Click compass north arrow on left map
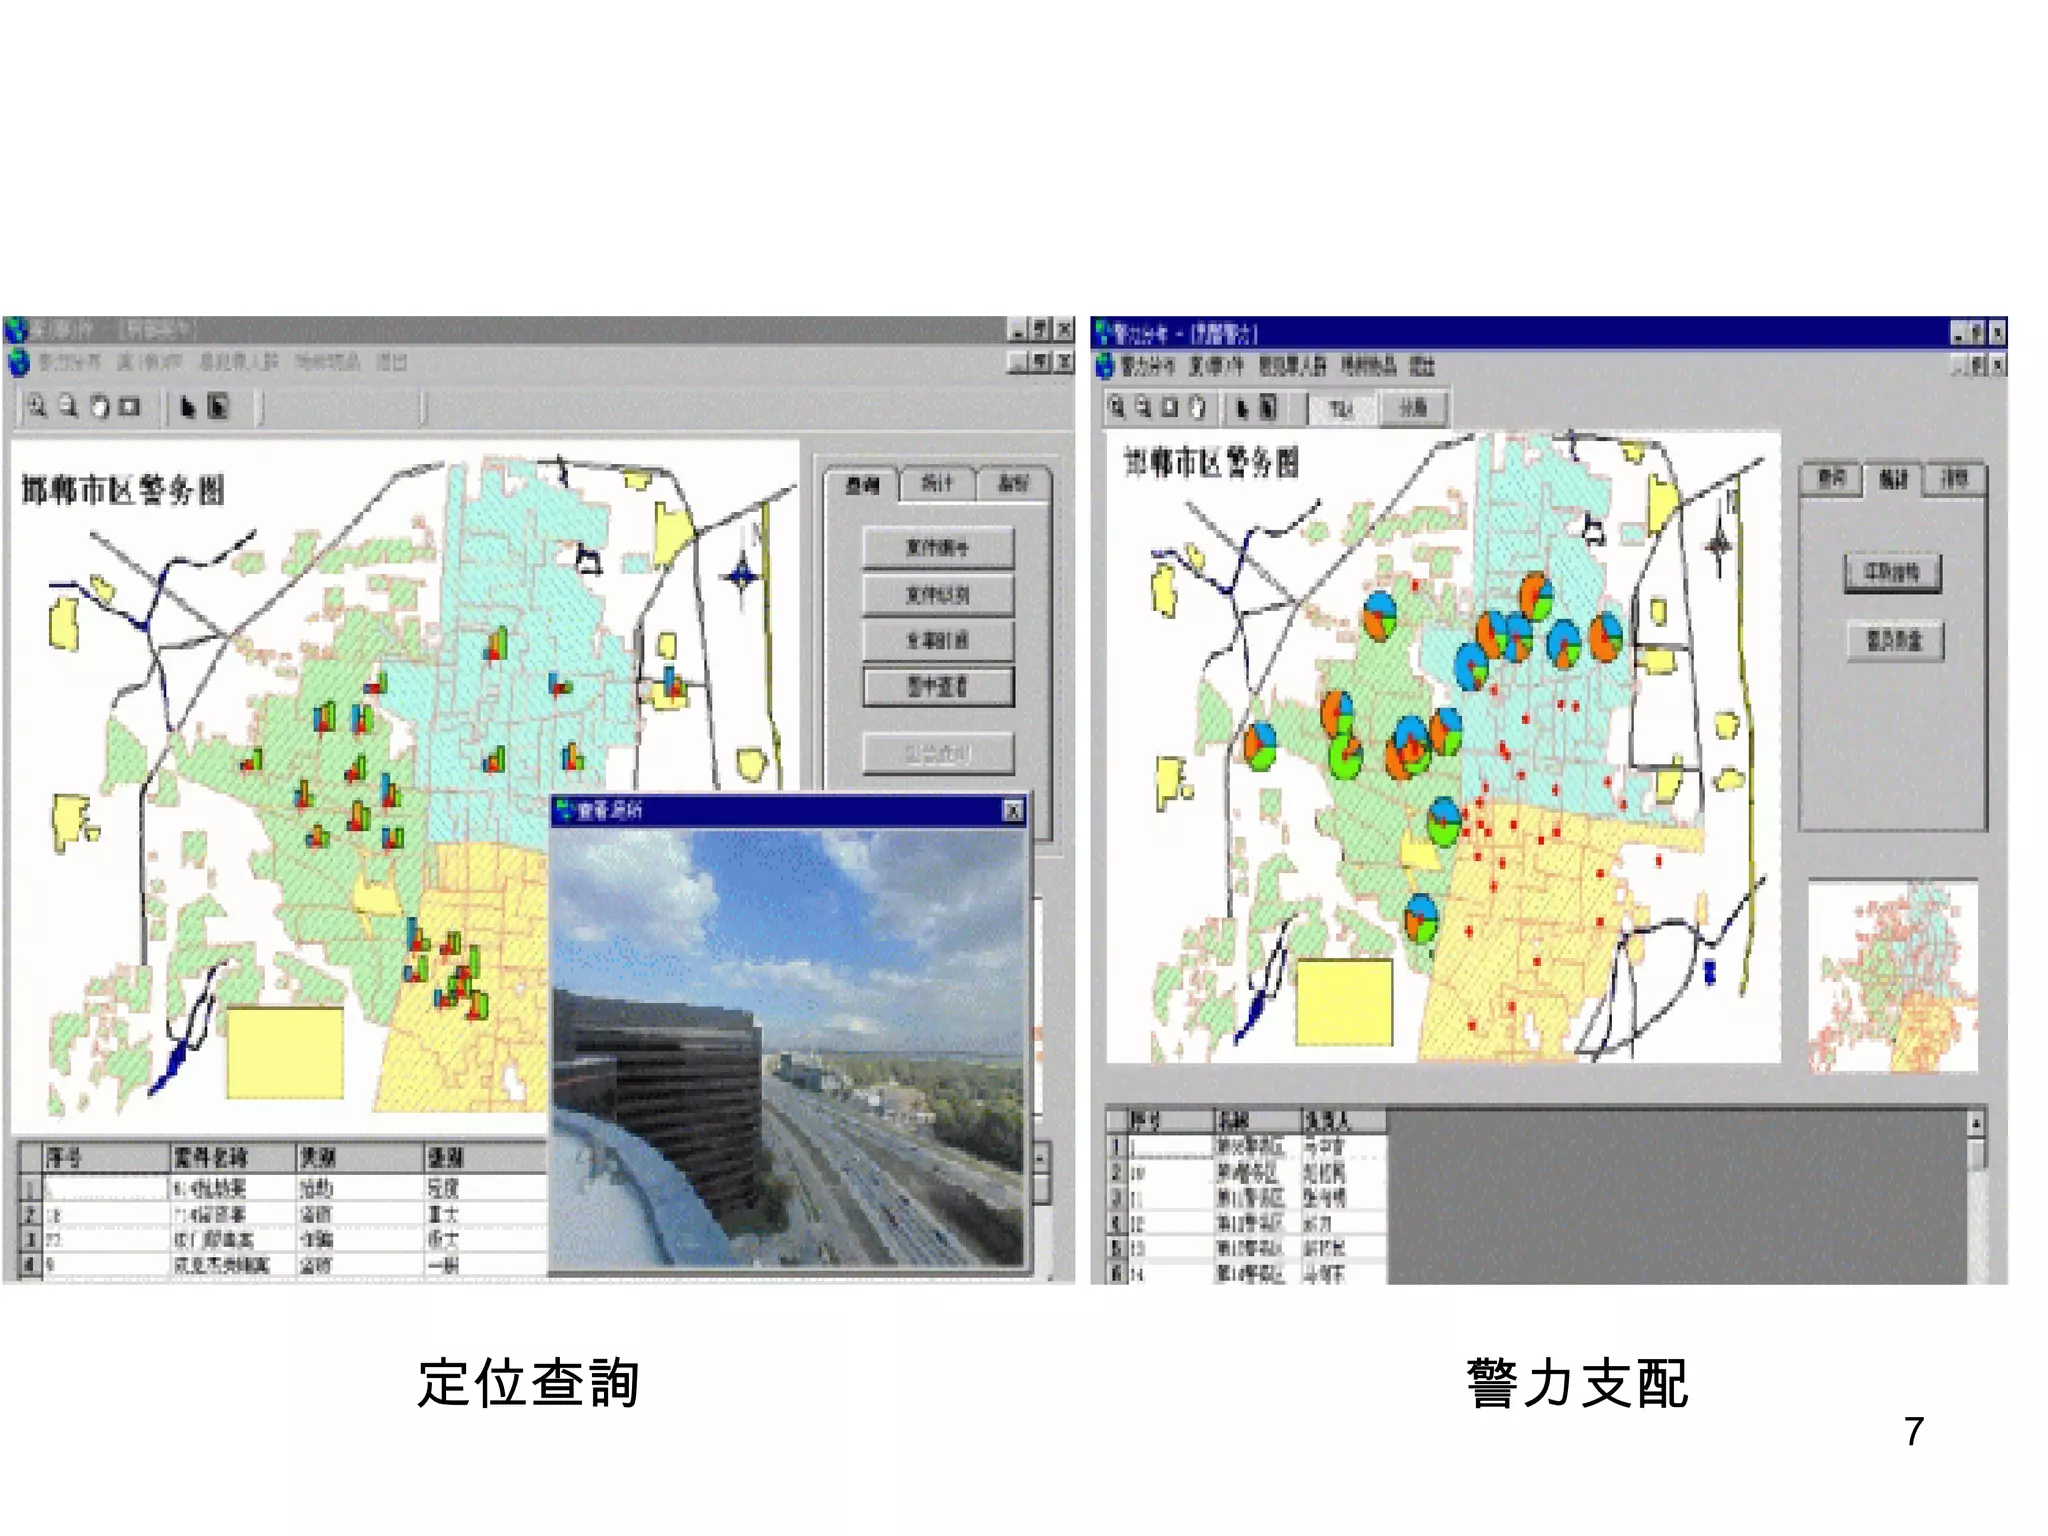The width and height of the screenshot is (2048, 1536). pos(742,576)
